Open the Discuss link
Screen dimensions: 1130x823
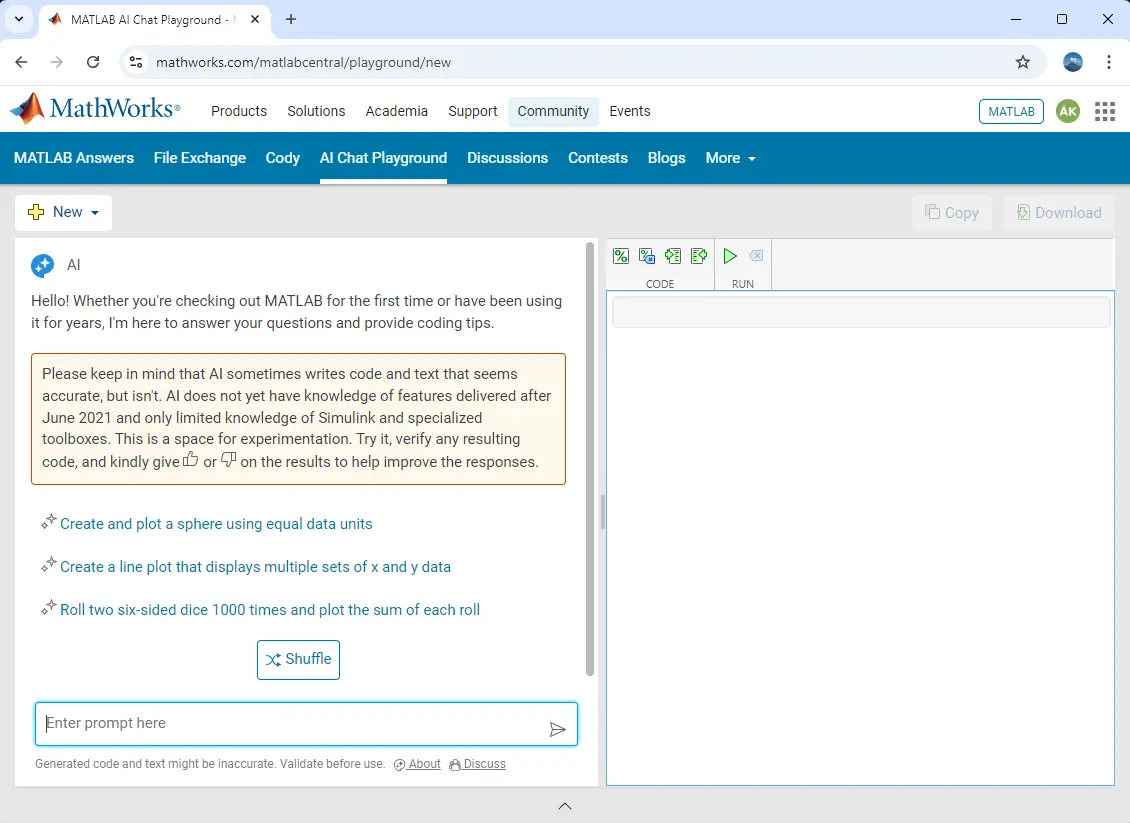pos(478,764)
